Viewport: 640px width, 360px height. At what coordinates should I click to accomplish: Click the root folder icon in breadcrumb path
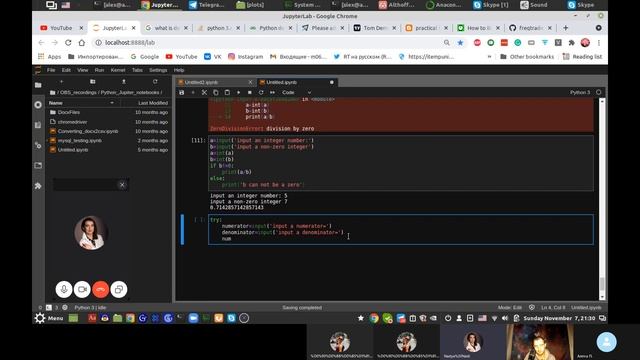[x=52, y=93]
